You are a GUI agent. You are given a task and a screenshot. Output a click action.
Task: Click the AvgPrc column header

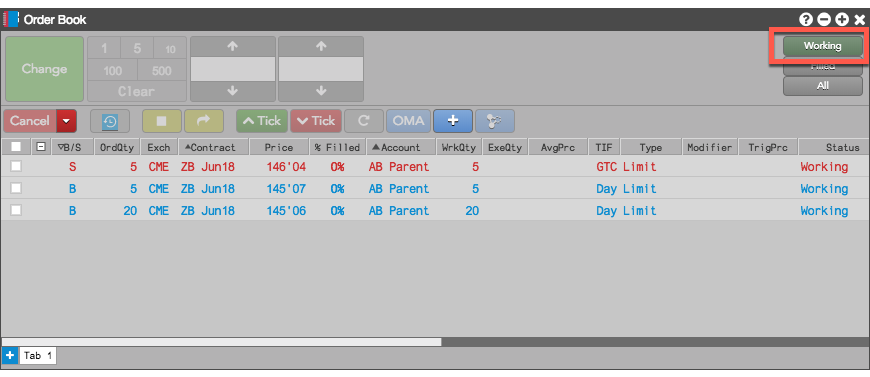(x=557, y=147)
